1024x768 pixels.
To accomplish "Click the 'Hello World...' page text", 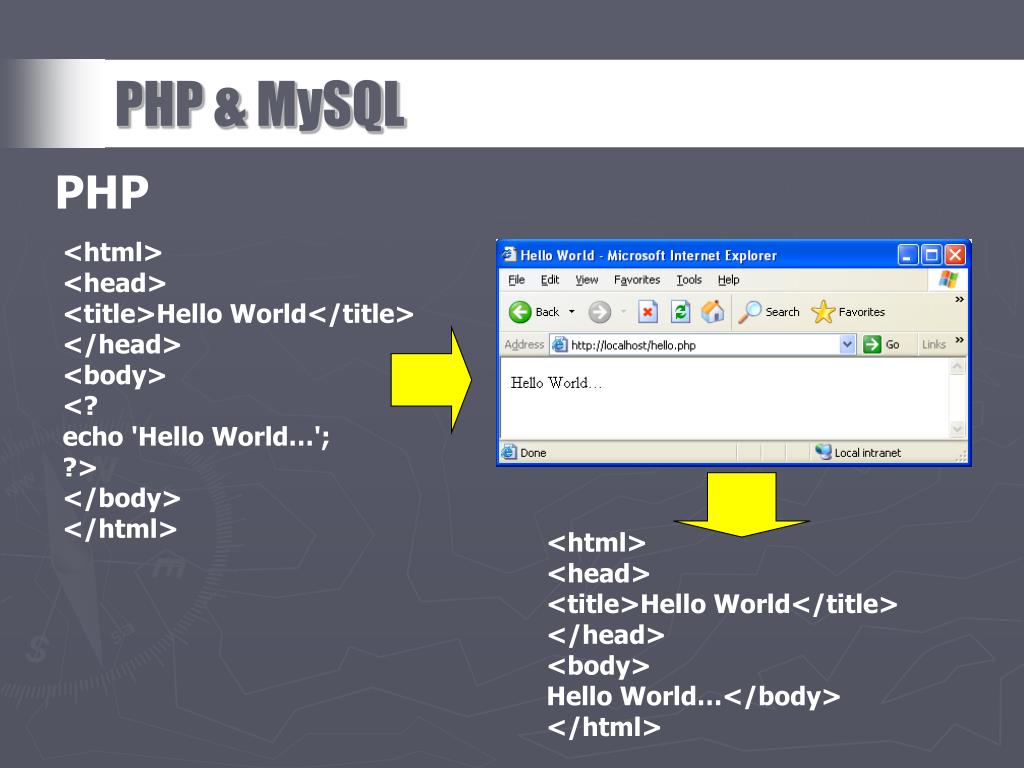I will (x=556, y=383).
